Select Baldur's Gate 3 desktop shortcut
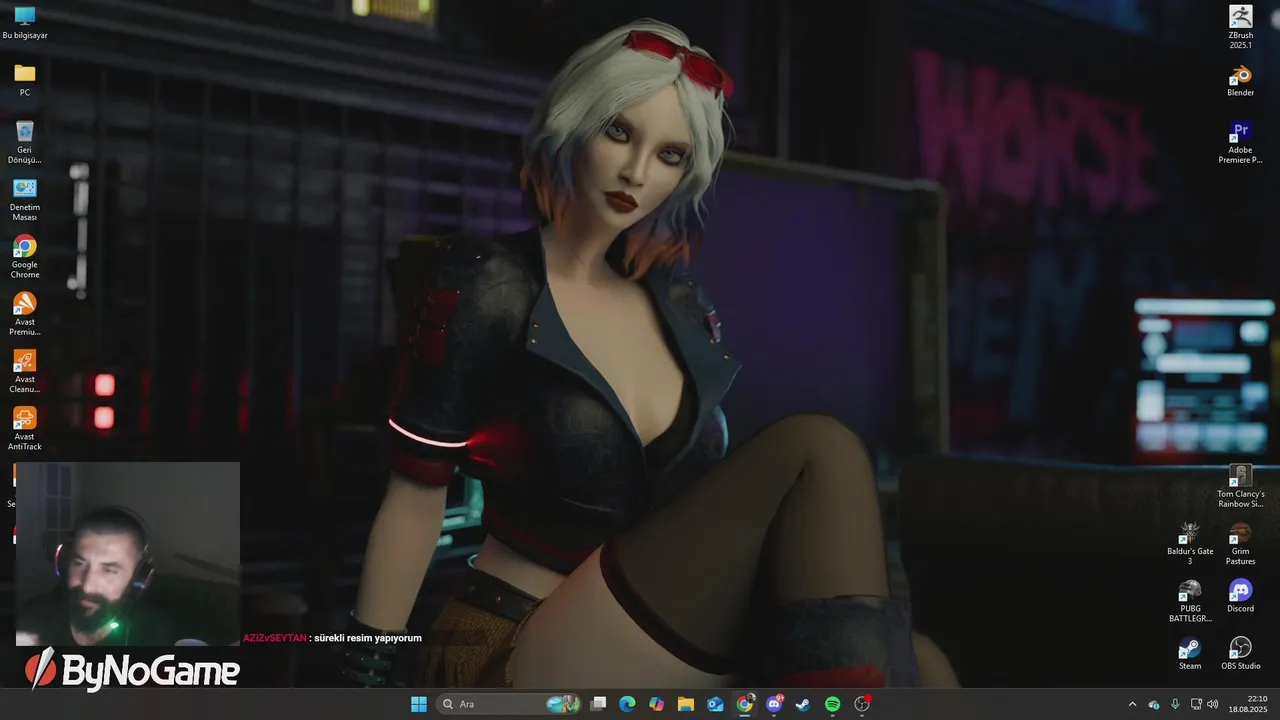The width and height of the screenshot is (1280, 720). tap(1190, 543)
